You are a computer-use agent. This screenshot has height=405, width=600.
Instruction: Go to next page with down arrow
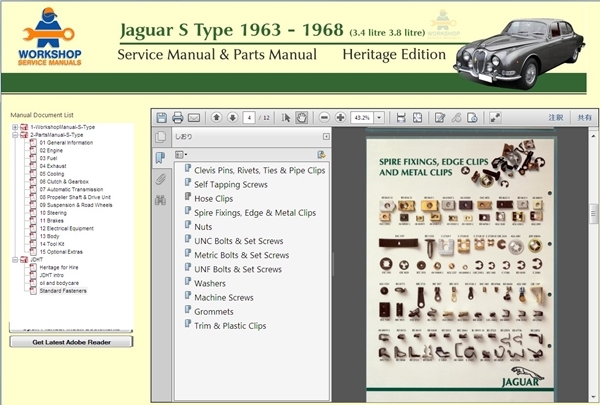pos(232,118)
